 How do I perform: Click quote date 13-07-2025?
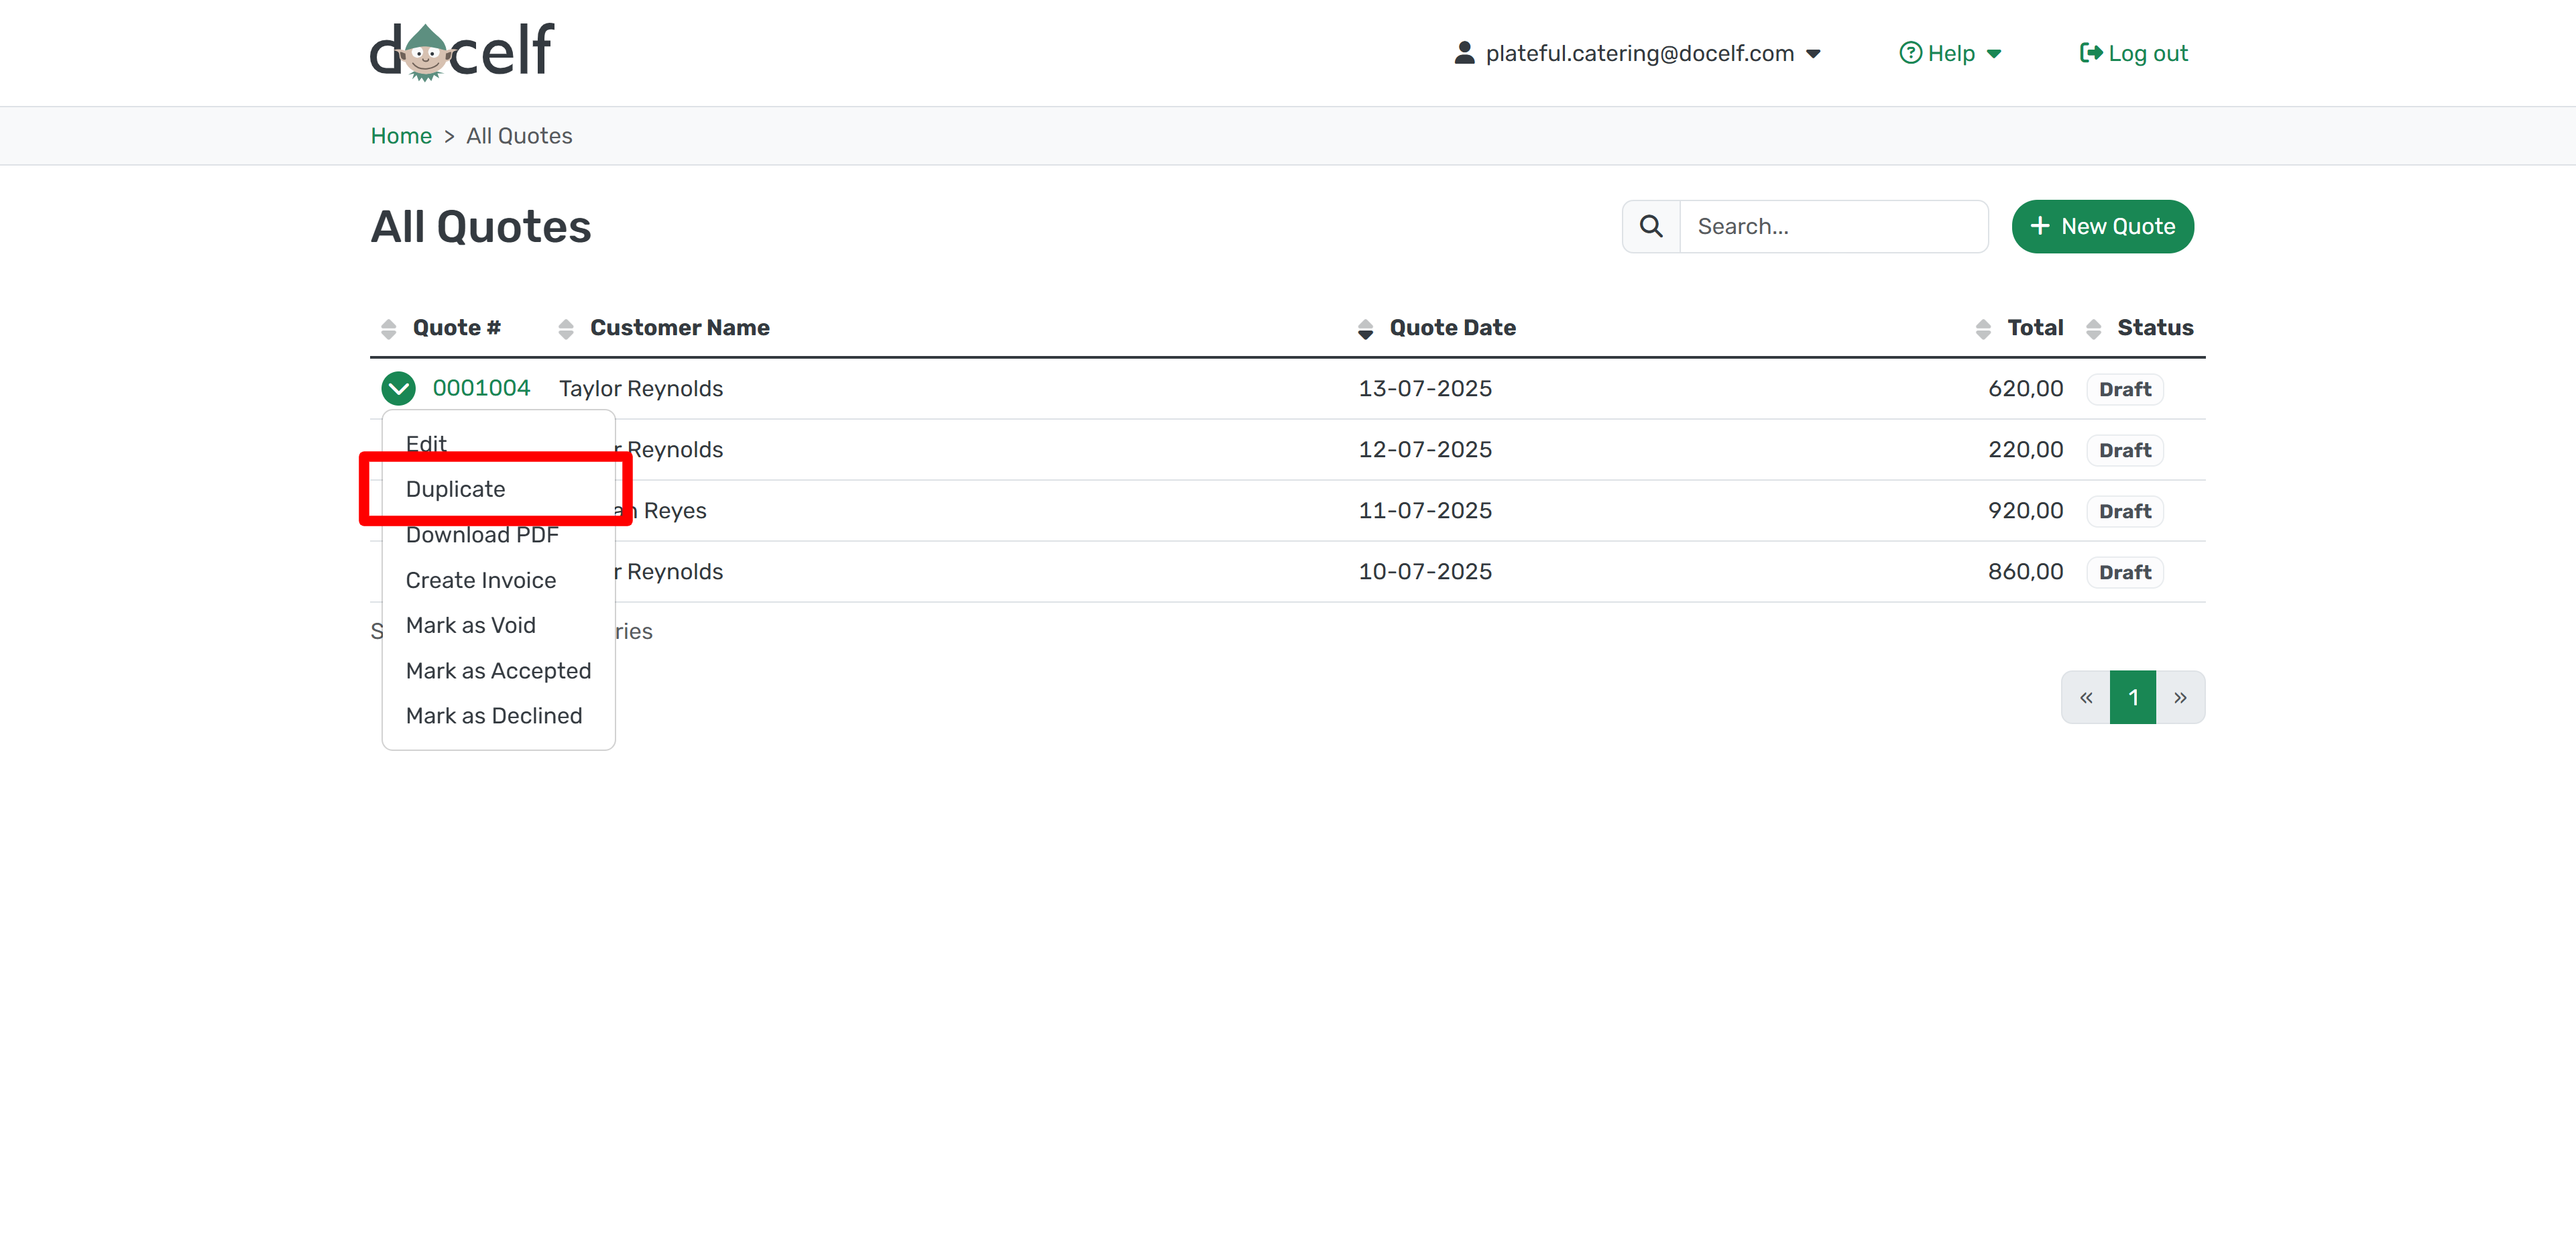(1425, 388)
